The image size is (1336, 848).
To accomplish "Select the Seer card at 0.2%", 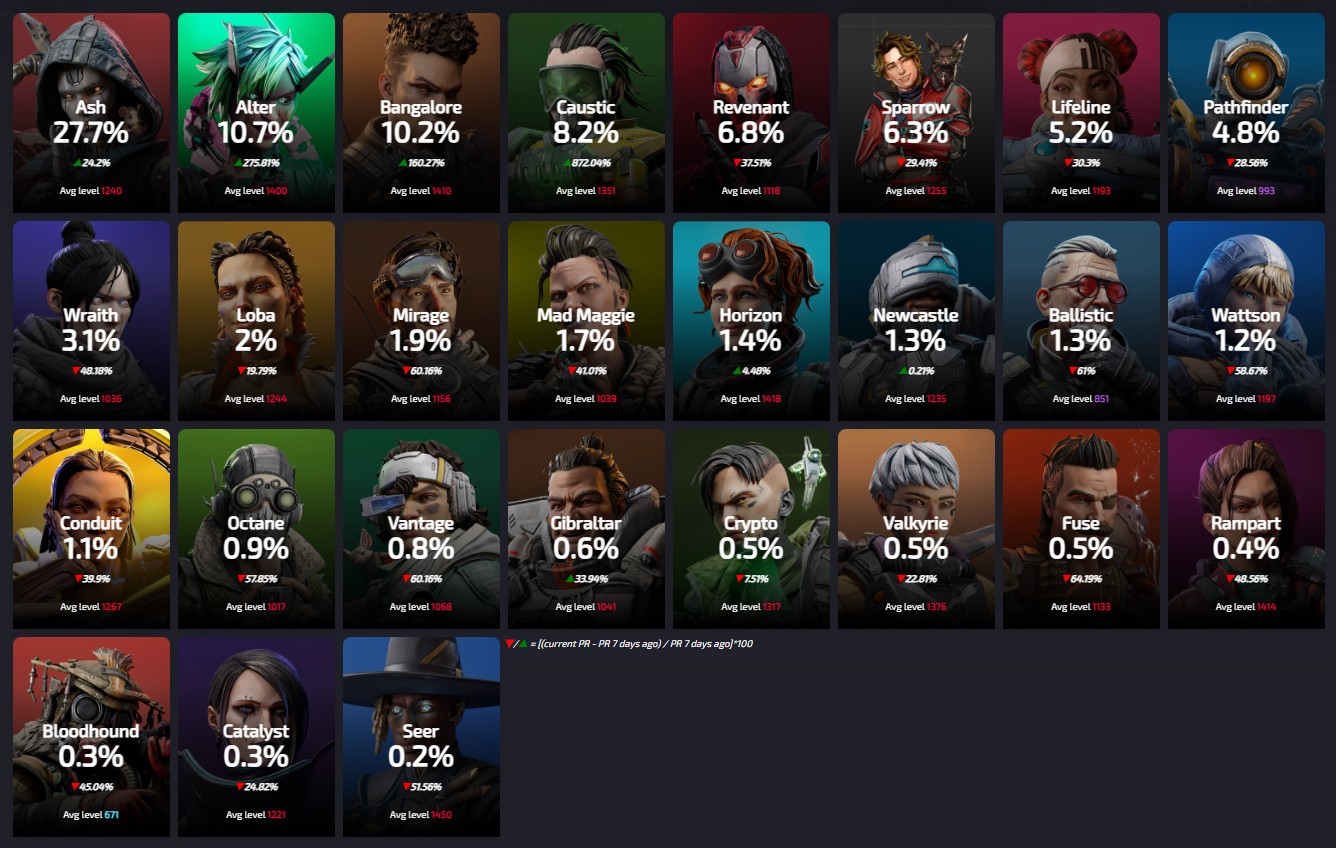I will pyautogui.click(x=421, y=737).
